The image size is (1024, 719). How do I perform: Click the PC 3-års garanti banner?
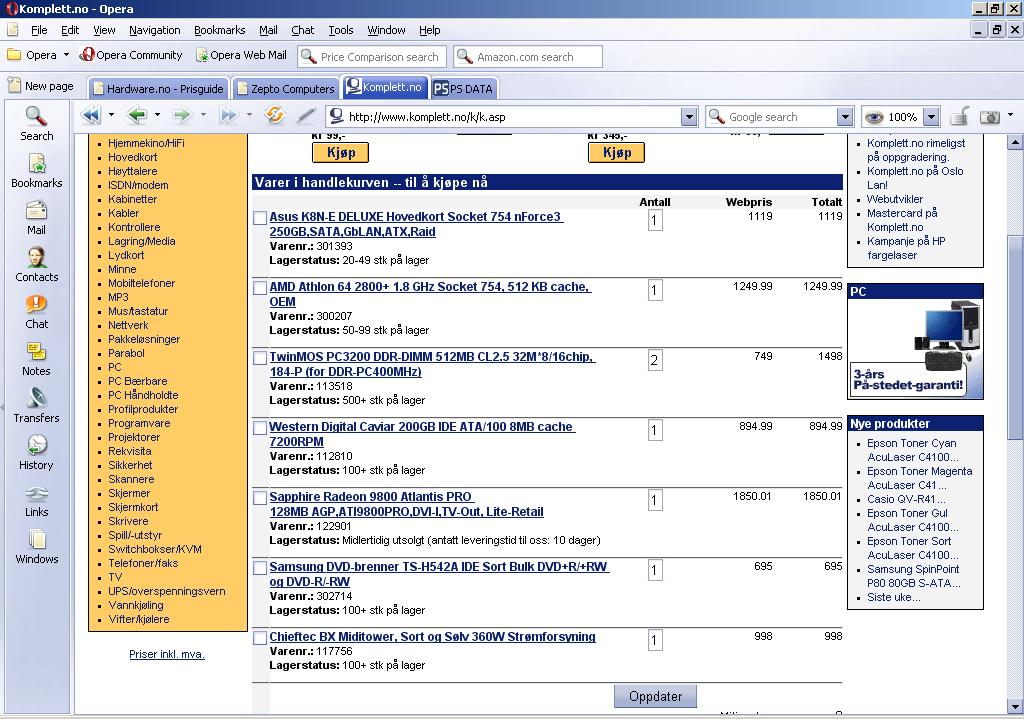pos(915,348)
